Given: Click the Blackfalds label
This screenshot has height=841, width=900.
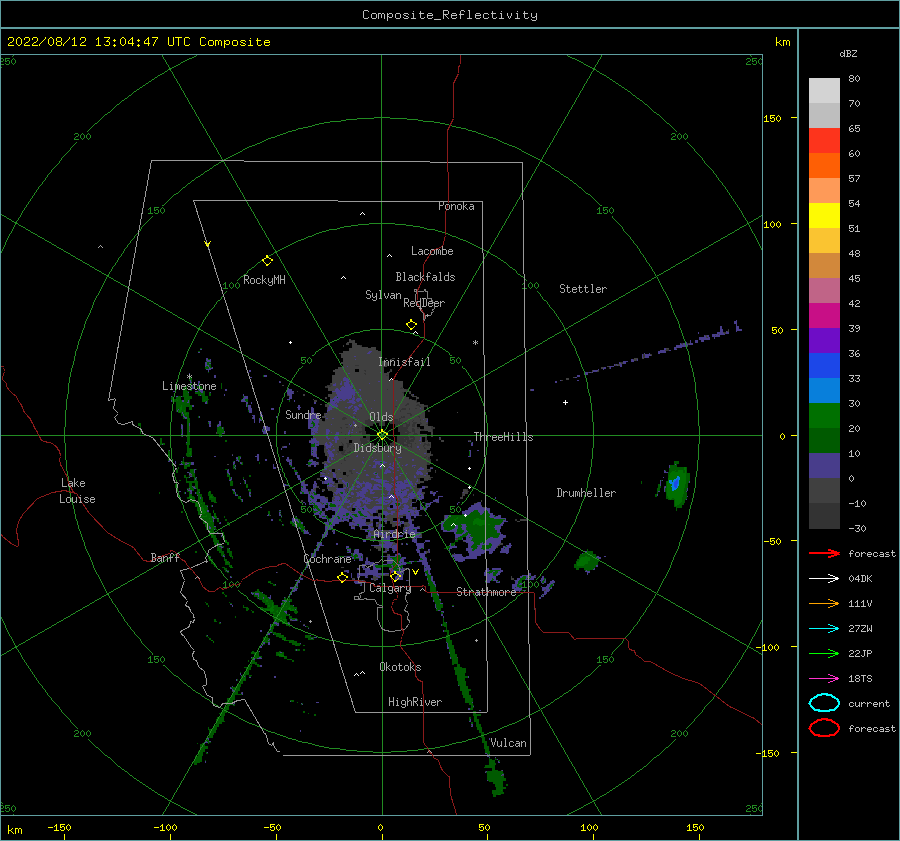Looking at the screenshot, I should pos(425,277).
